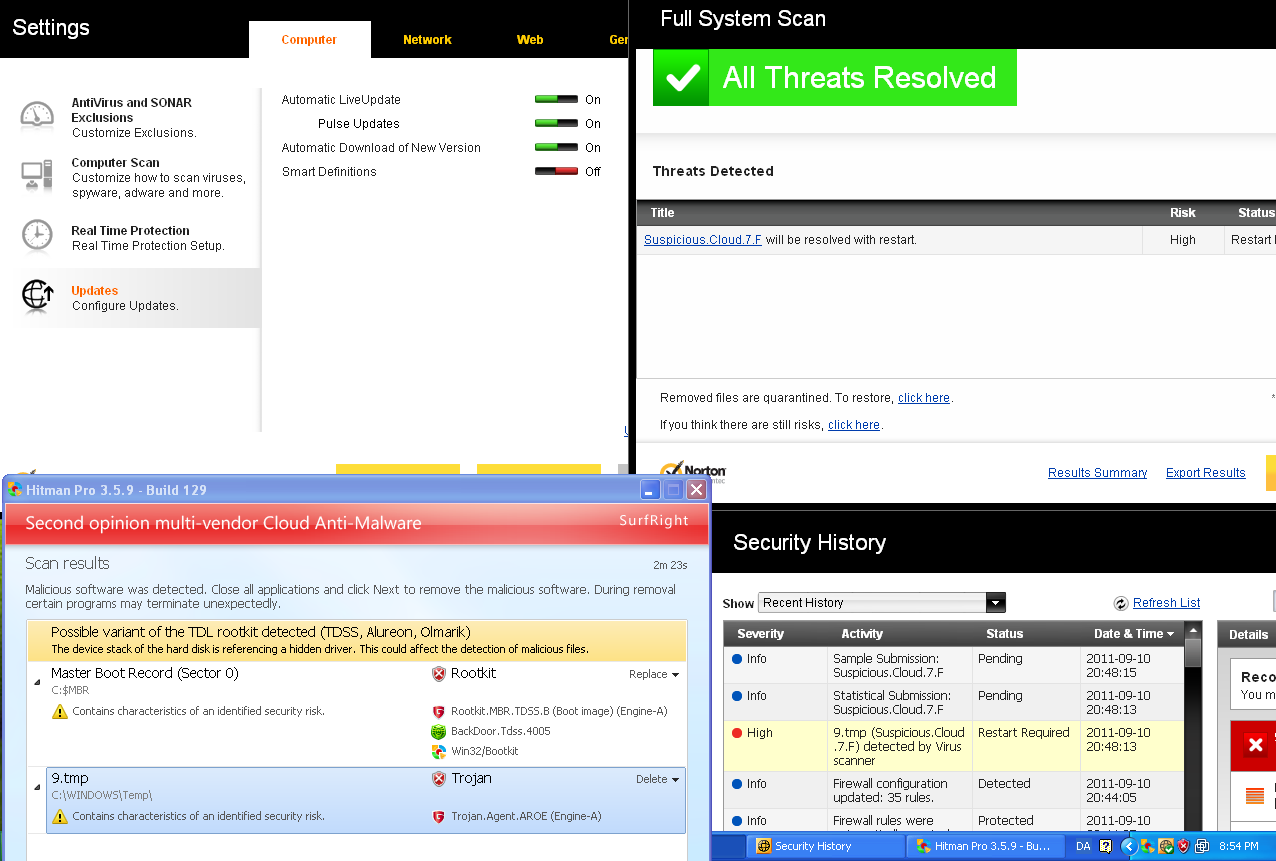The width and height of the screenshot is (1276, 861).
Task: Click the red shield icon beside Rootkit
Action: pos(438,674)
